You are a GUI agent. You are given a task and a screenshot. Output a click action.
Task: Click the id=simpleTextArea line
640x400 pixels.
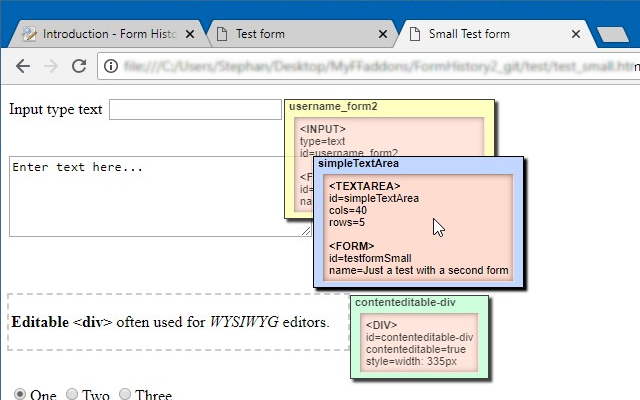(x=374, y=198)
